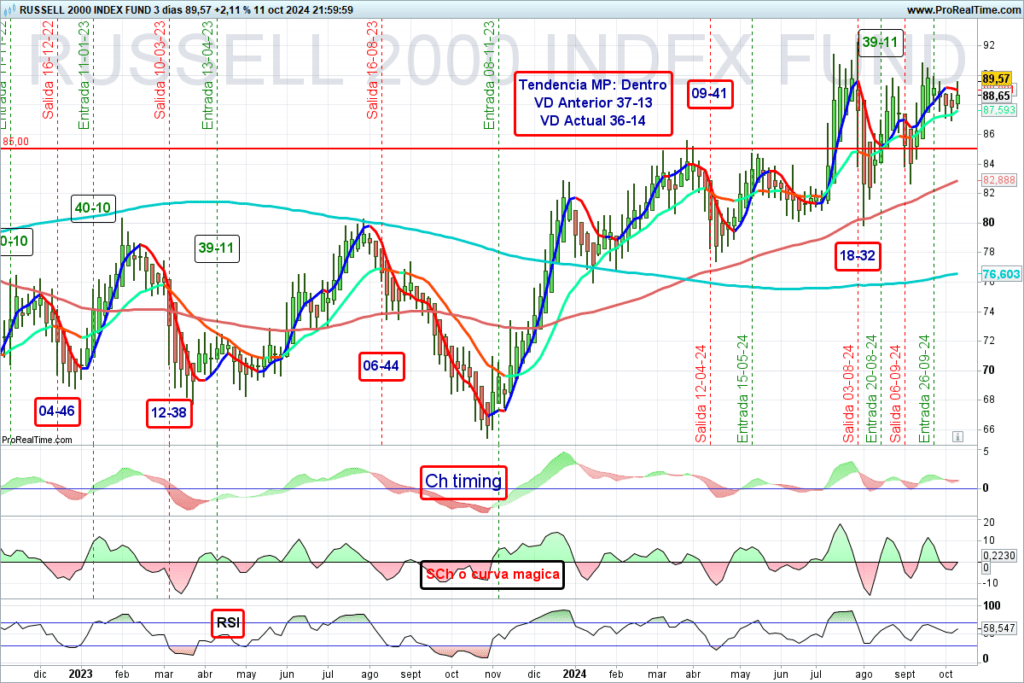
Task: Click the 'SCh o curva magica' indicator label
Action: click(x=492, y=575)
